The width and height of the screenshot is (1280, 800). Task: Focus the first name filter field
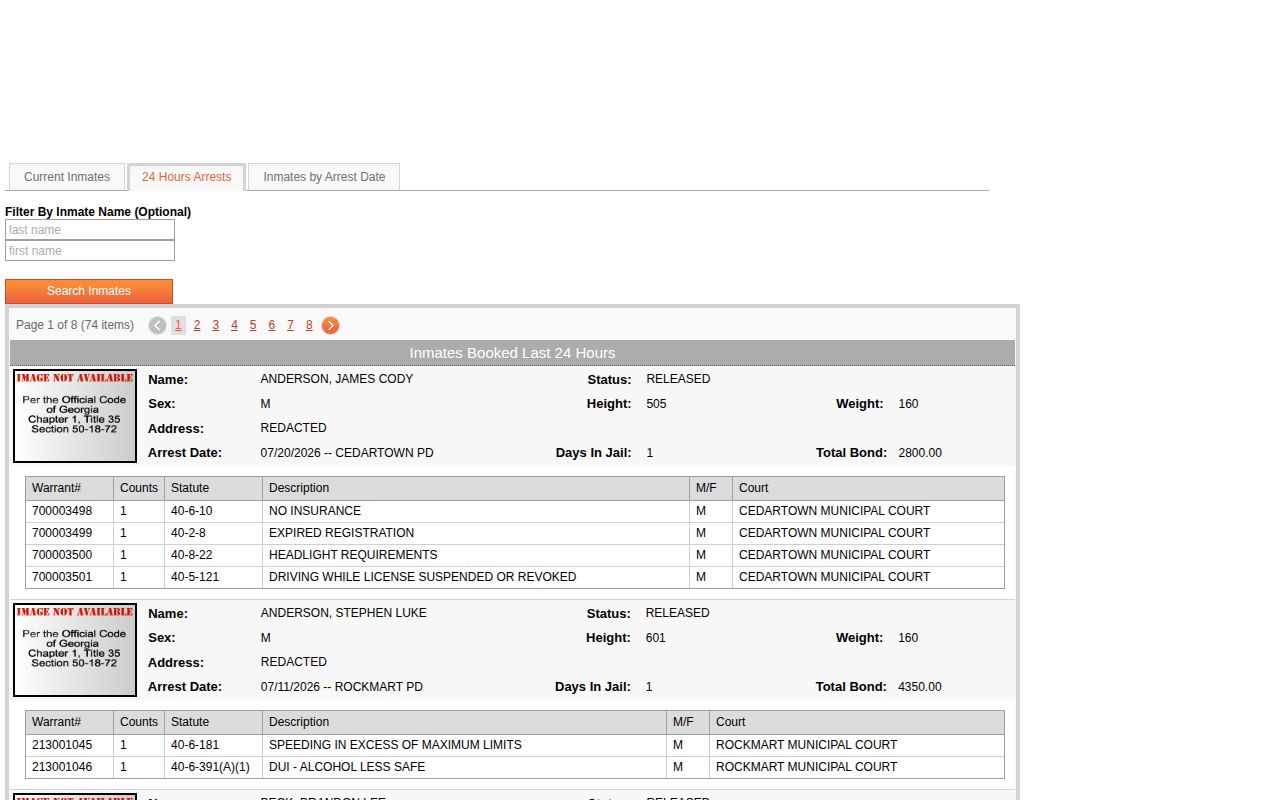(x=90, y=251)
